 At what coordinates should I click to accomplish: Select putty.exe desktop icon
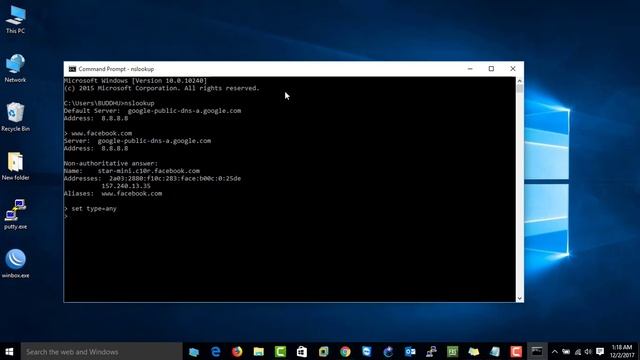16,215
